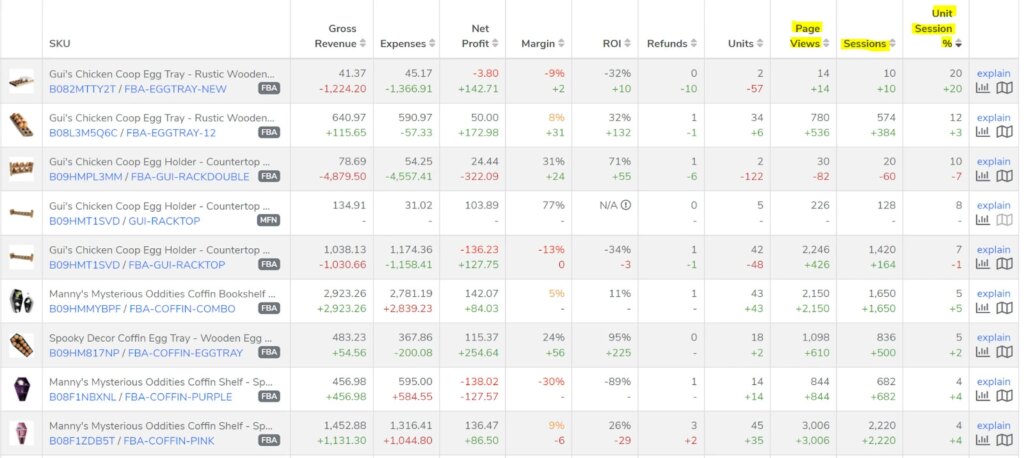Click map icon in FBA-EGGTRAY-12 row
Image resolution: width=1024 pixels, height=458 pixels.
[1002, 132]
